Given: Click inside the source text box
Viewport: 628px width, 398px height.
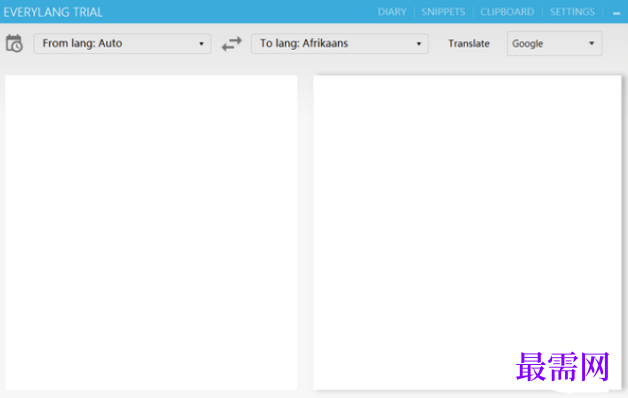Looking at the screenshot, I should click(151, 232).
